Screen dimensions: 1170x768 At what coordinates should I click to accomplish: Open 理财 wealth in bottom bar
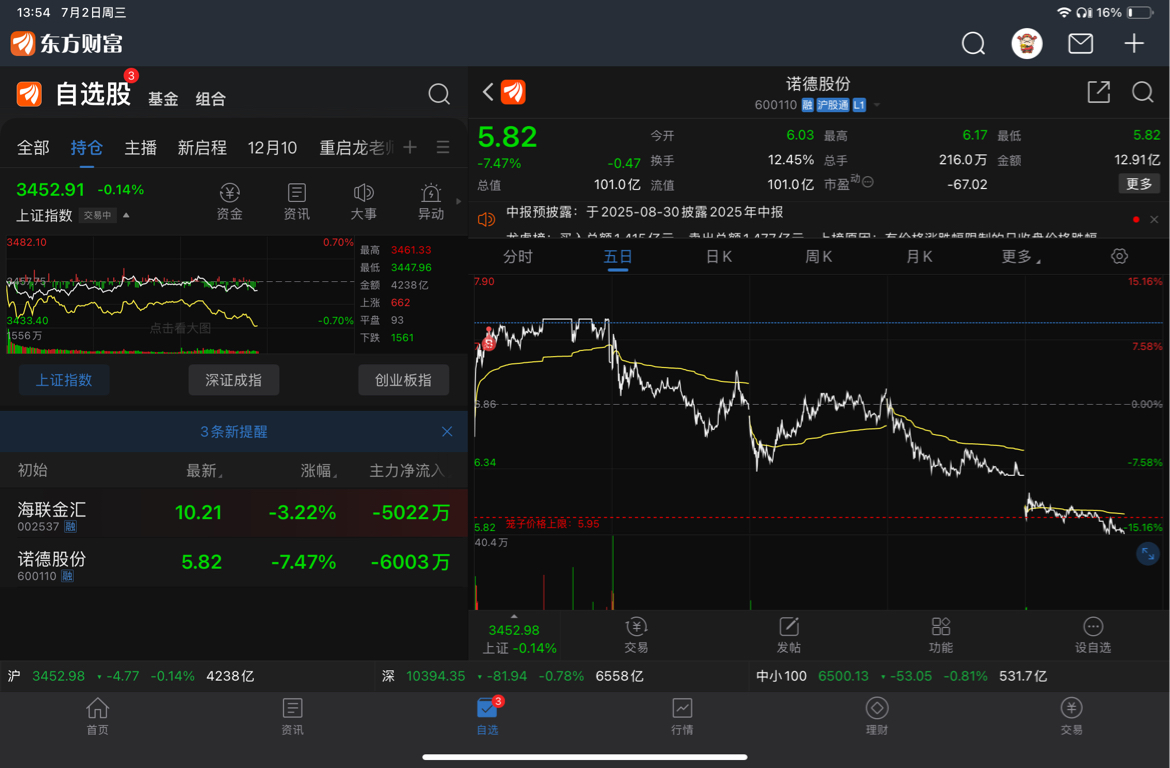[877, 717]
